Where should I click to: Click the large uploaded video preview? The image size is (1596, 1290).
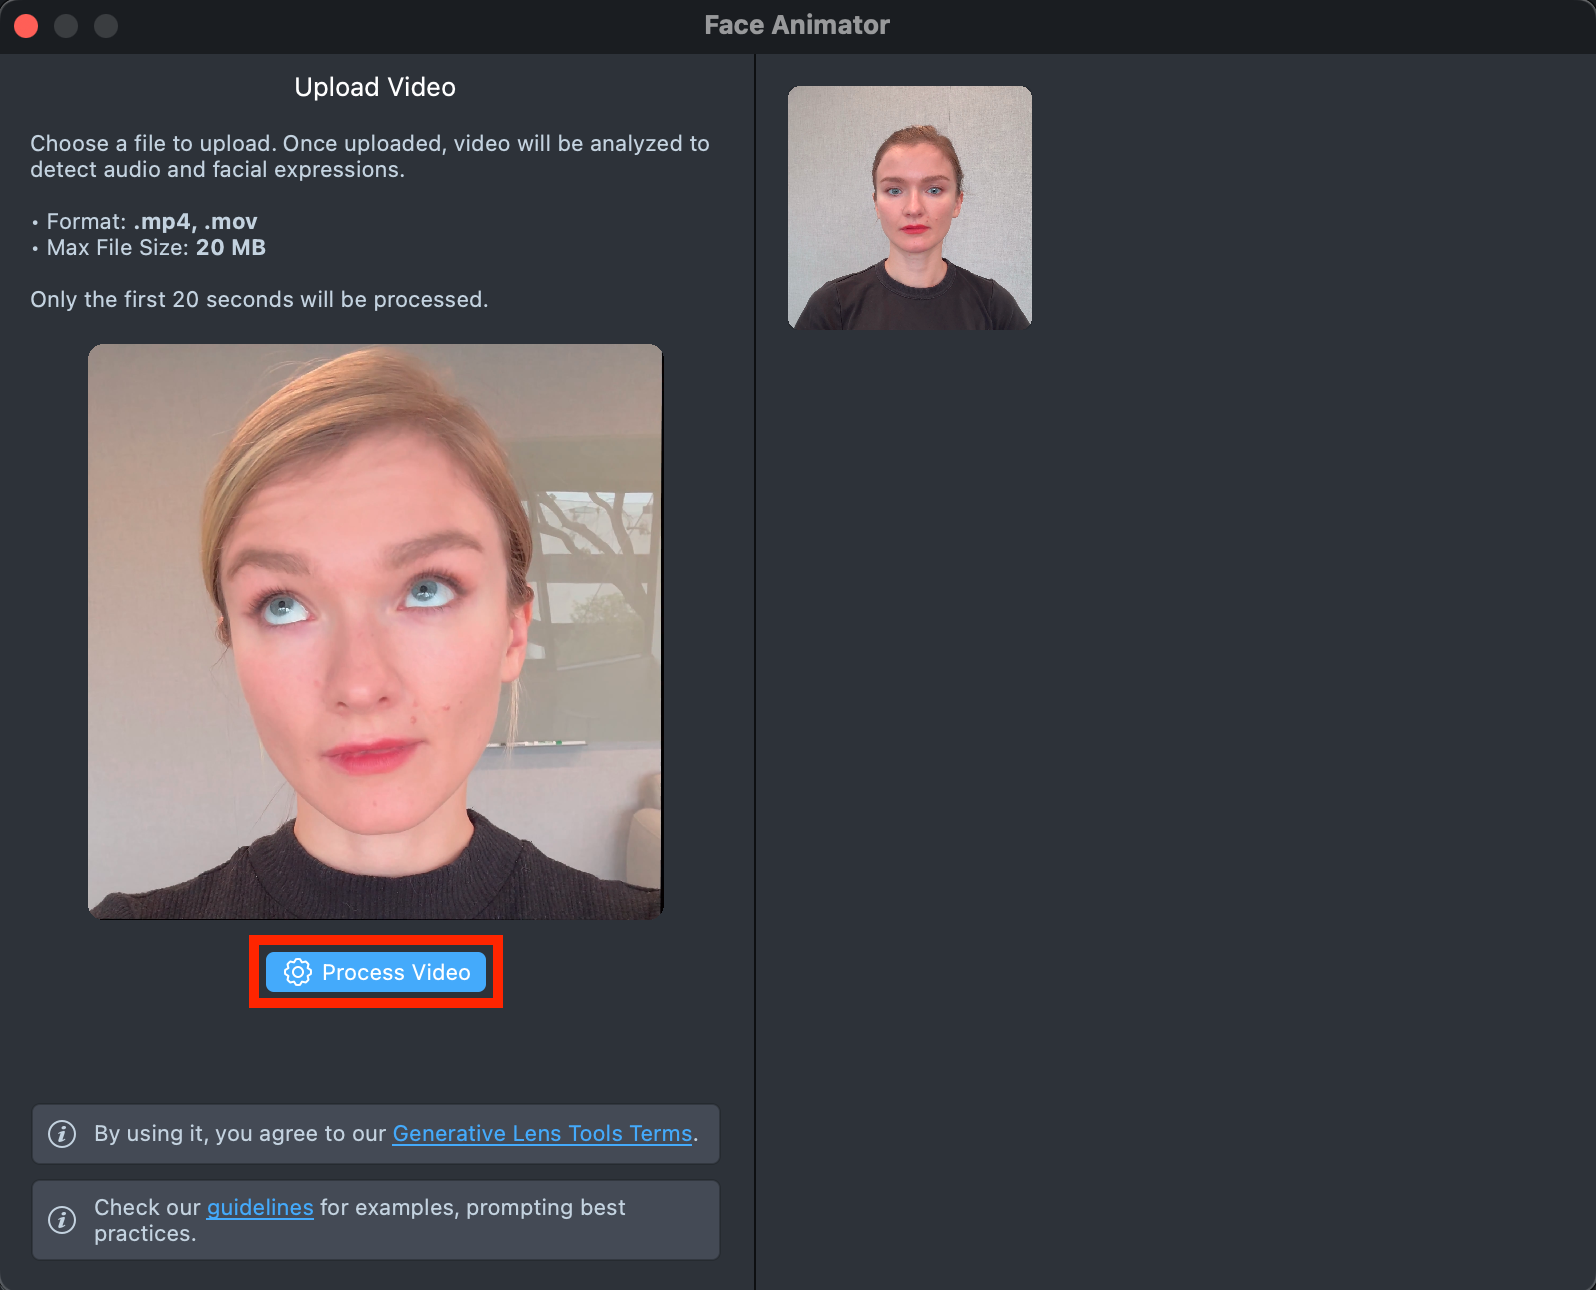click(x=375, y=631)
